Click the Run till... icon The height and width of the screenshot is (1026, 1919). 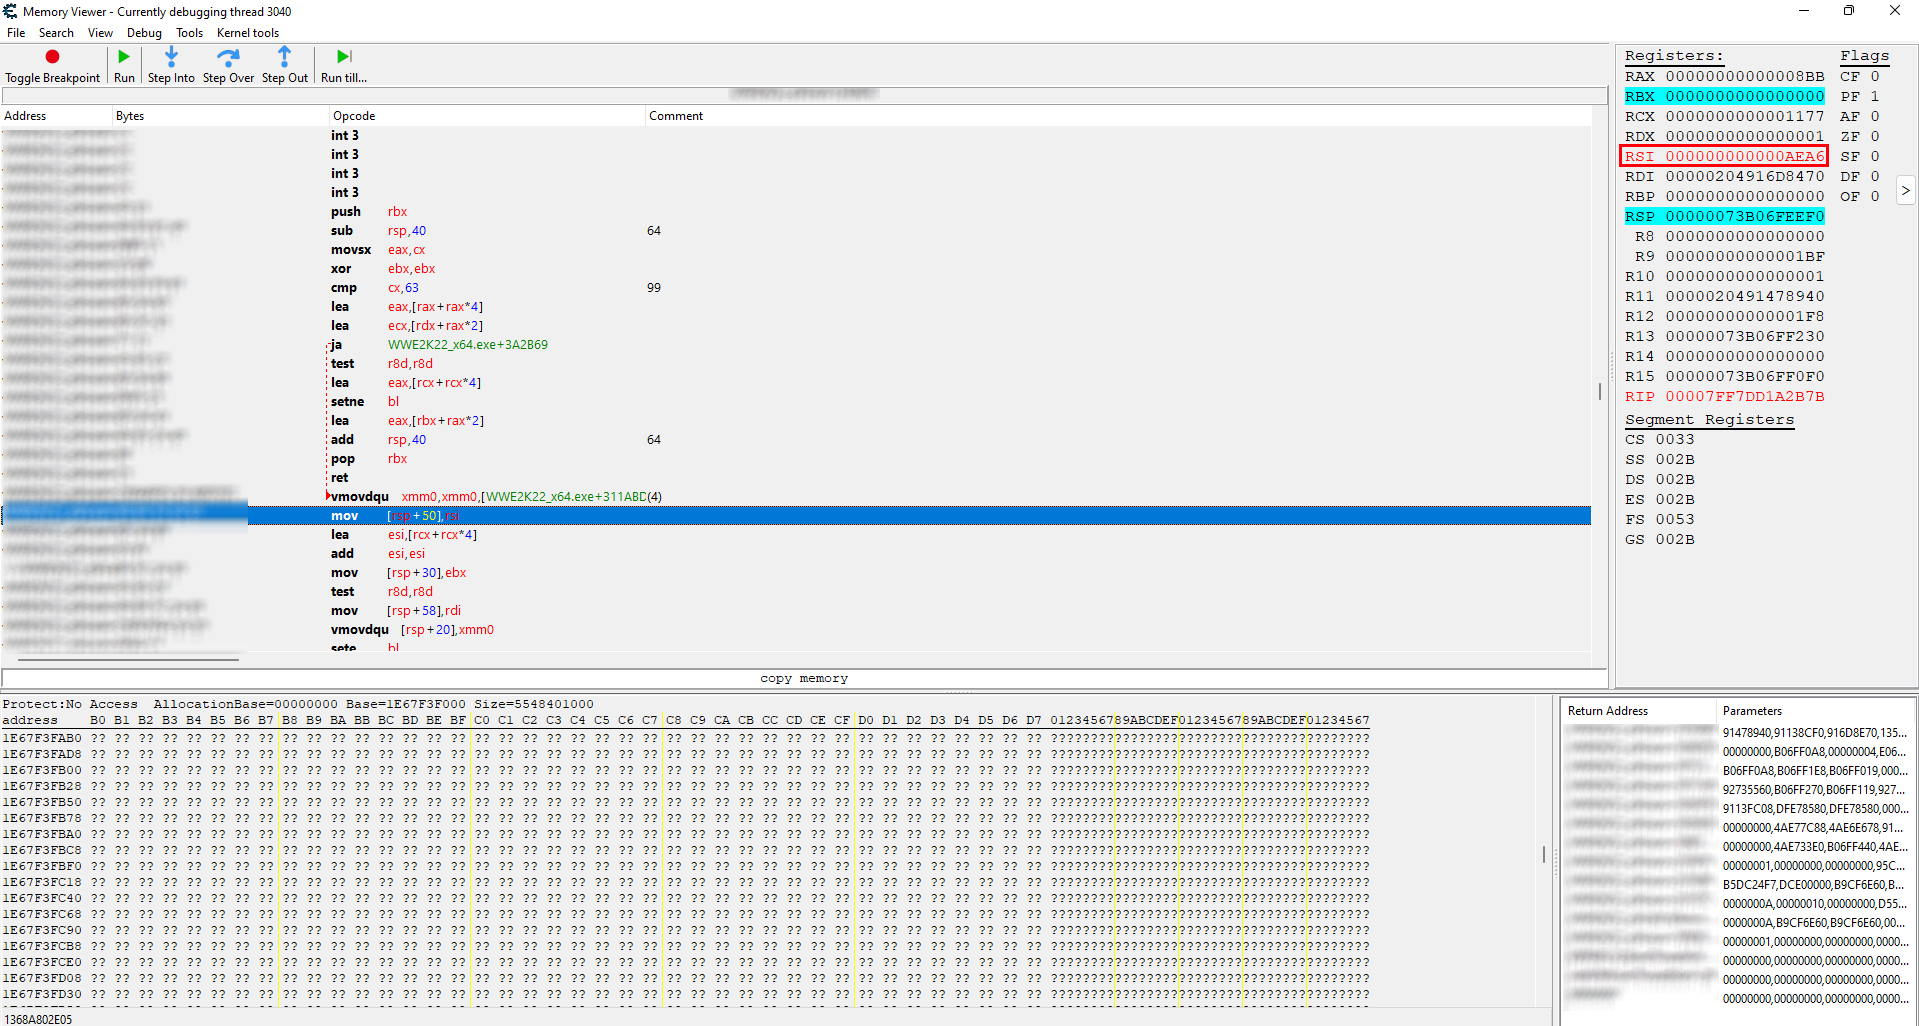[x=343, y=57]
